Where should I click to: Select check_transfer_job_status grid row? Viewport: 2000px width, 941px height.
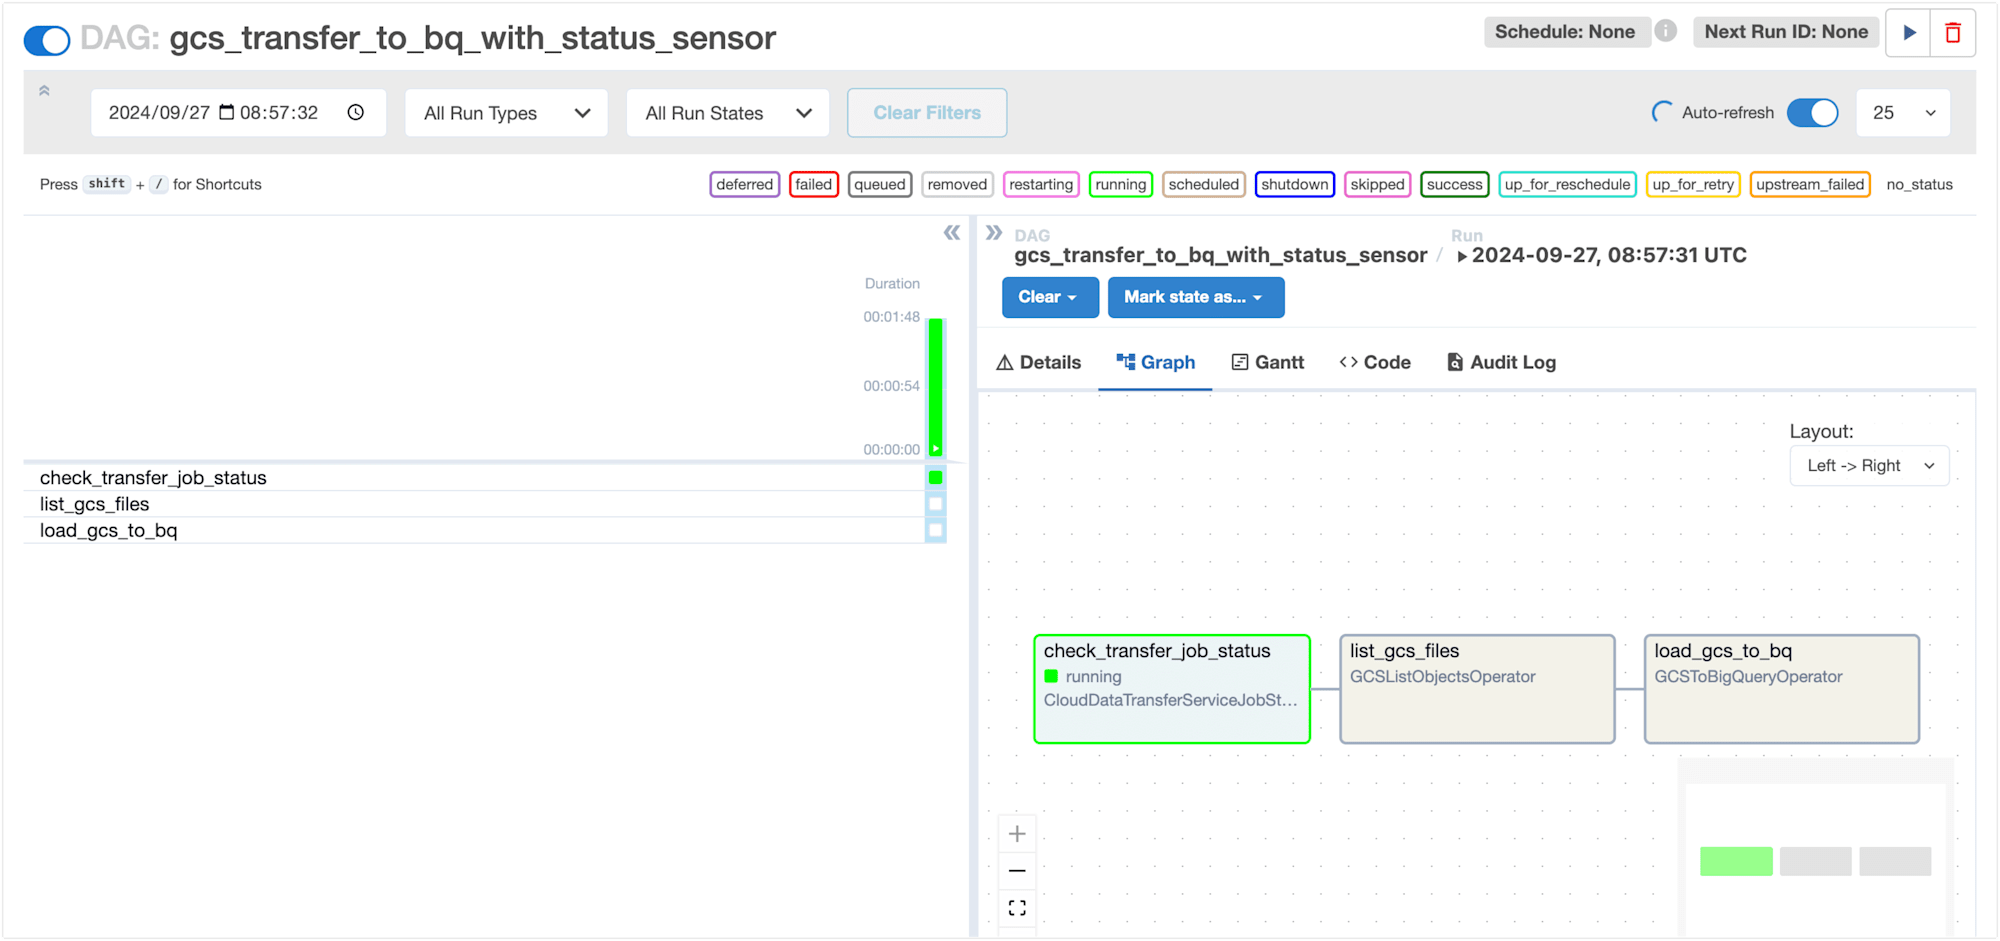coord(485,478)
